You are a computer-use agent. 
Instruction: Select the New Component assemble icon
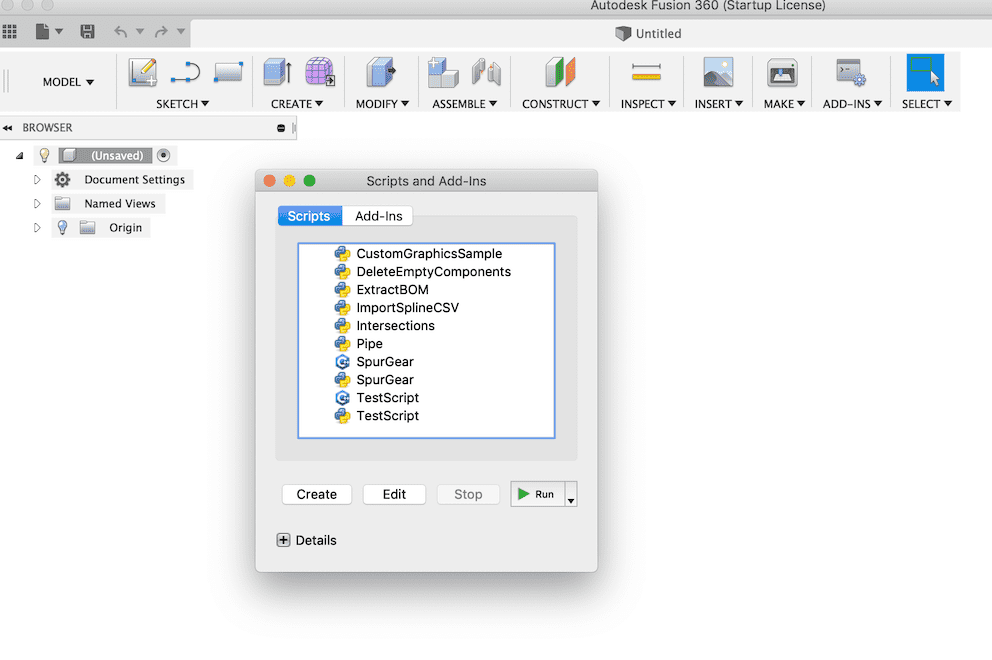(443, 72)
